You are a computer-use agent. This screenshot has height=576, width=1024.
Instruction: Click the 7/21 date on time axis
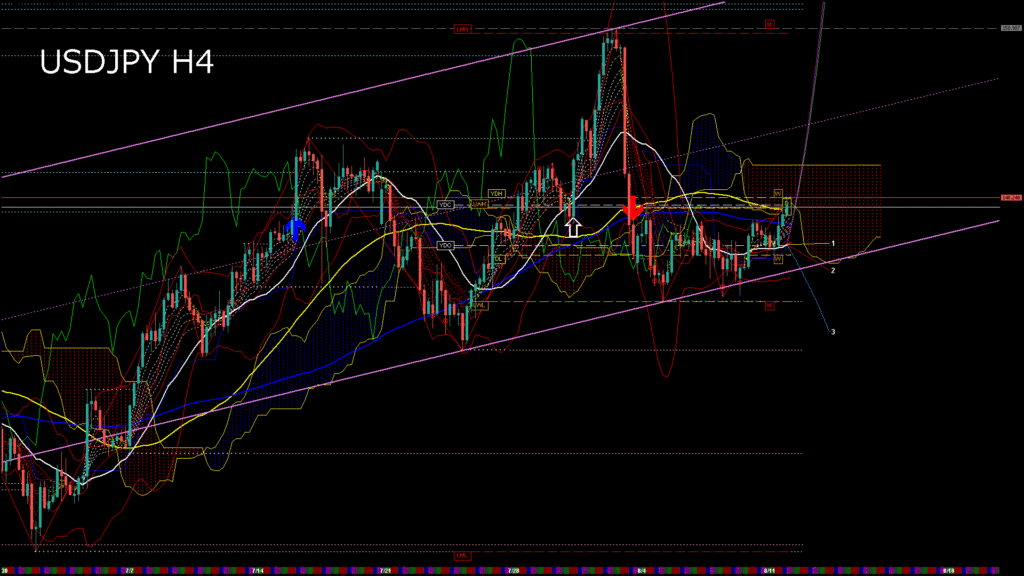[x=385, y=571]
